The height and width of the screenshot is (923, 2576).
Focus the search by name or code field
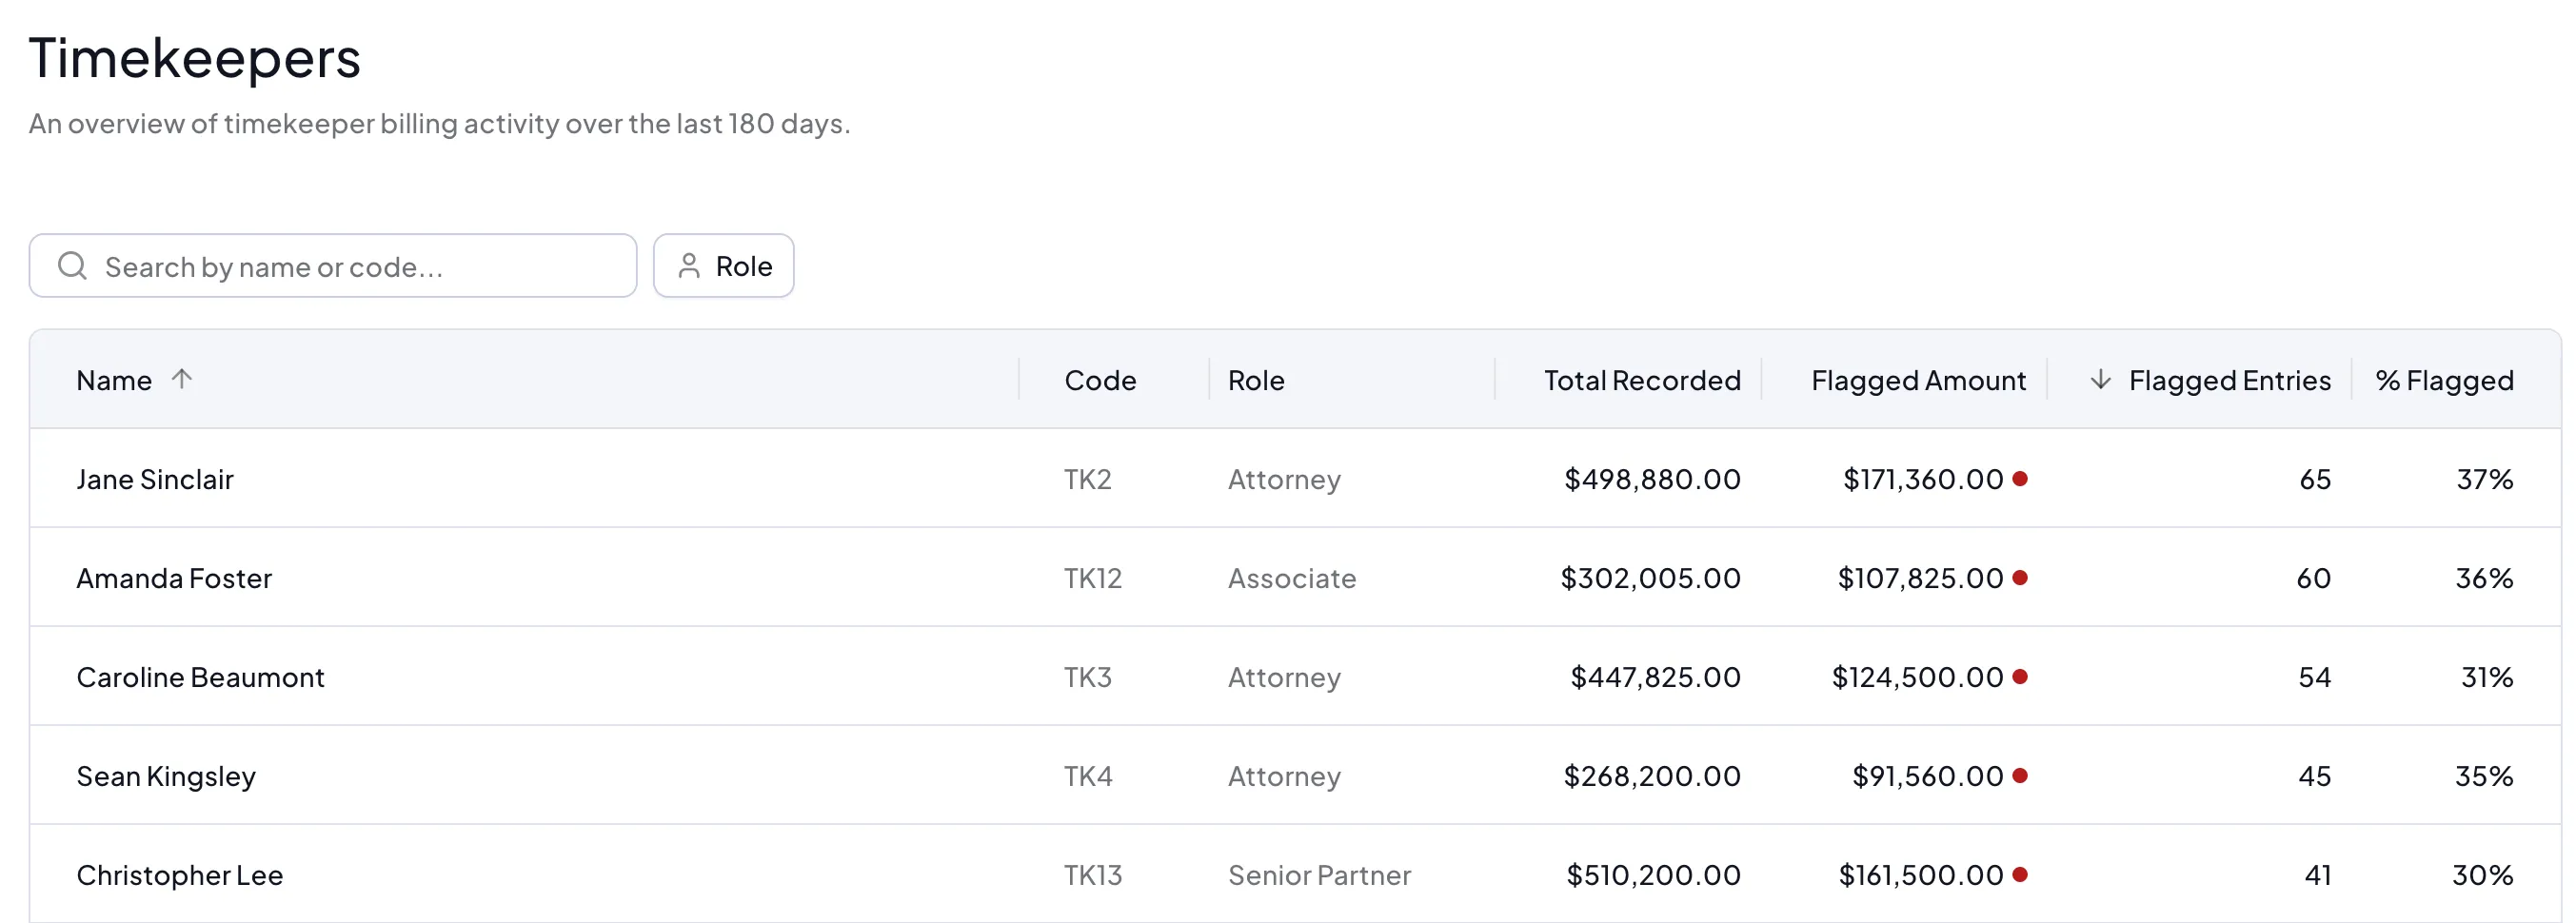[x=333, y=266]
